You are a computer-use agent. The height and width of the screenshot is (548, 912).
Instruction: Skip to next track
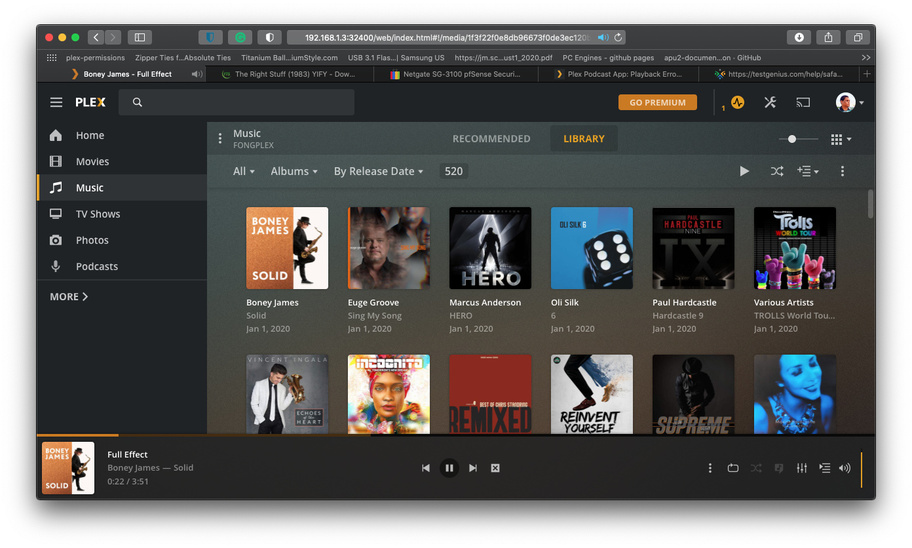473,468
